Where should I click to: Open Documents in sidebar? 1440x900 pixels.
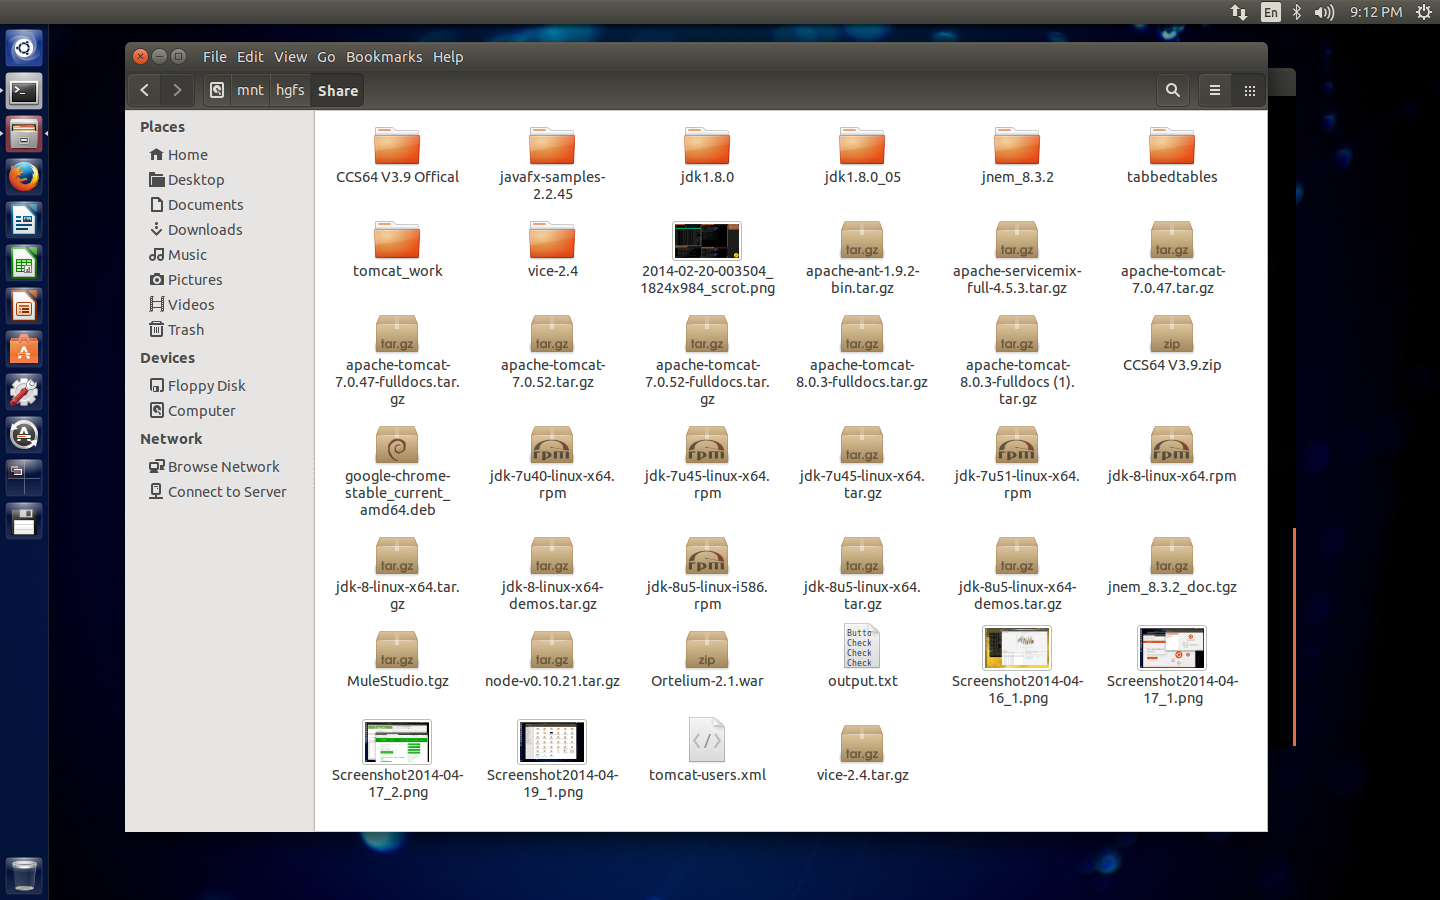coord(196,205)
